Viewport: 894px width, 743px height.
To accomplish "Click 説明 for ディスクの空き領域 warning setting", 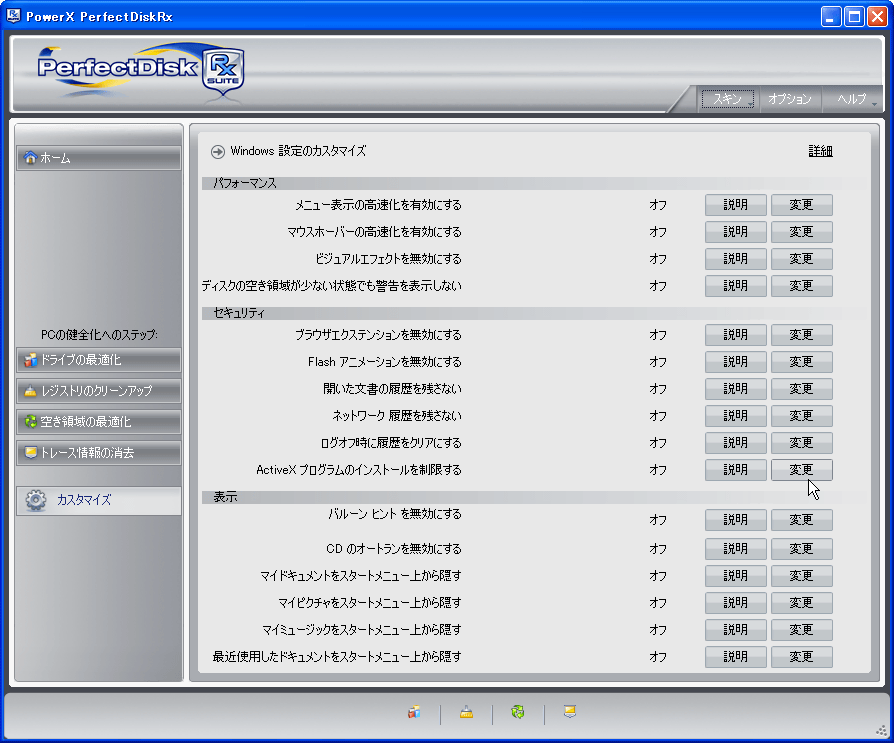I will 735,286.
